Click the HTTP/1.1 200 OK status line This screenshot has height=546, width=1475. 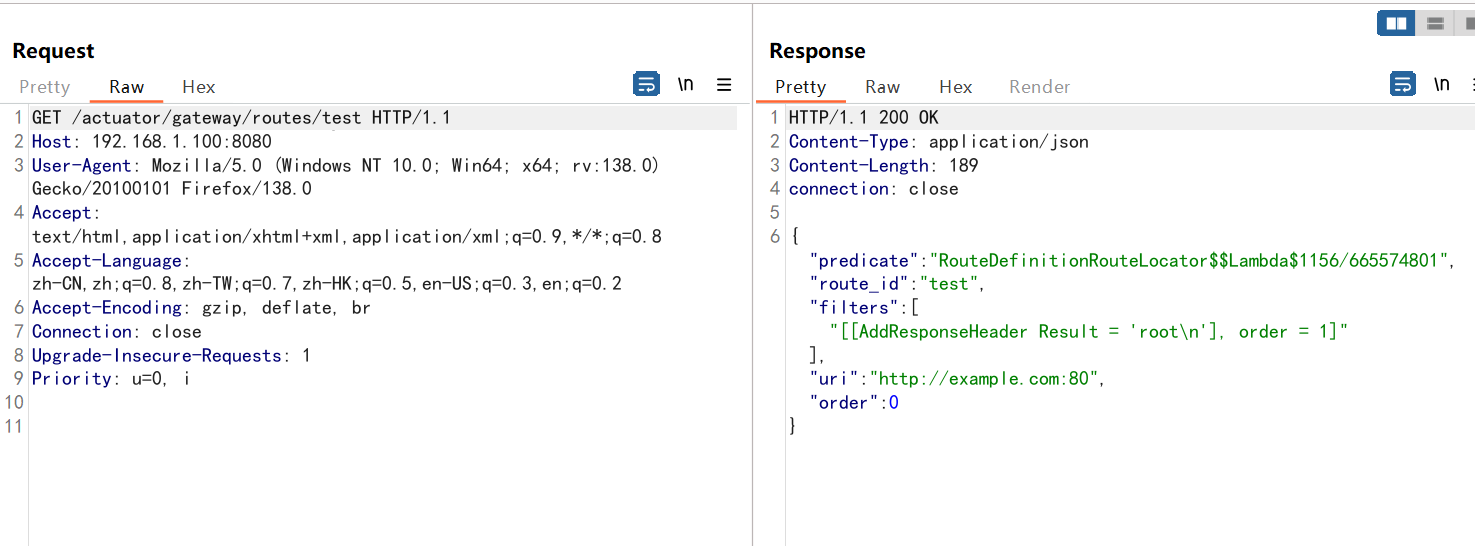863,118
